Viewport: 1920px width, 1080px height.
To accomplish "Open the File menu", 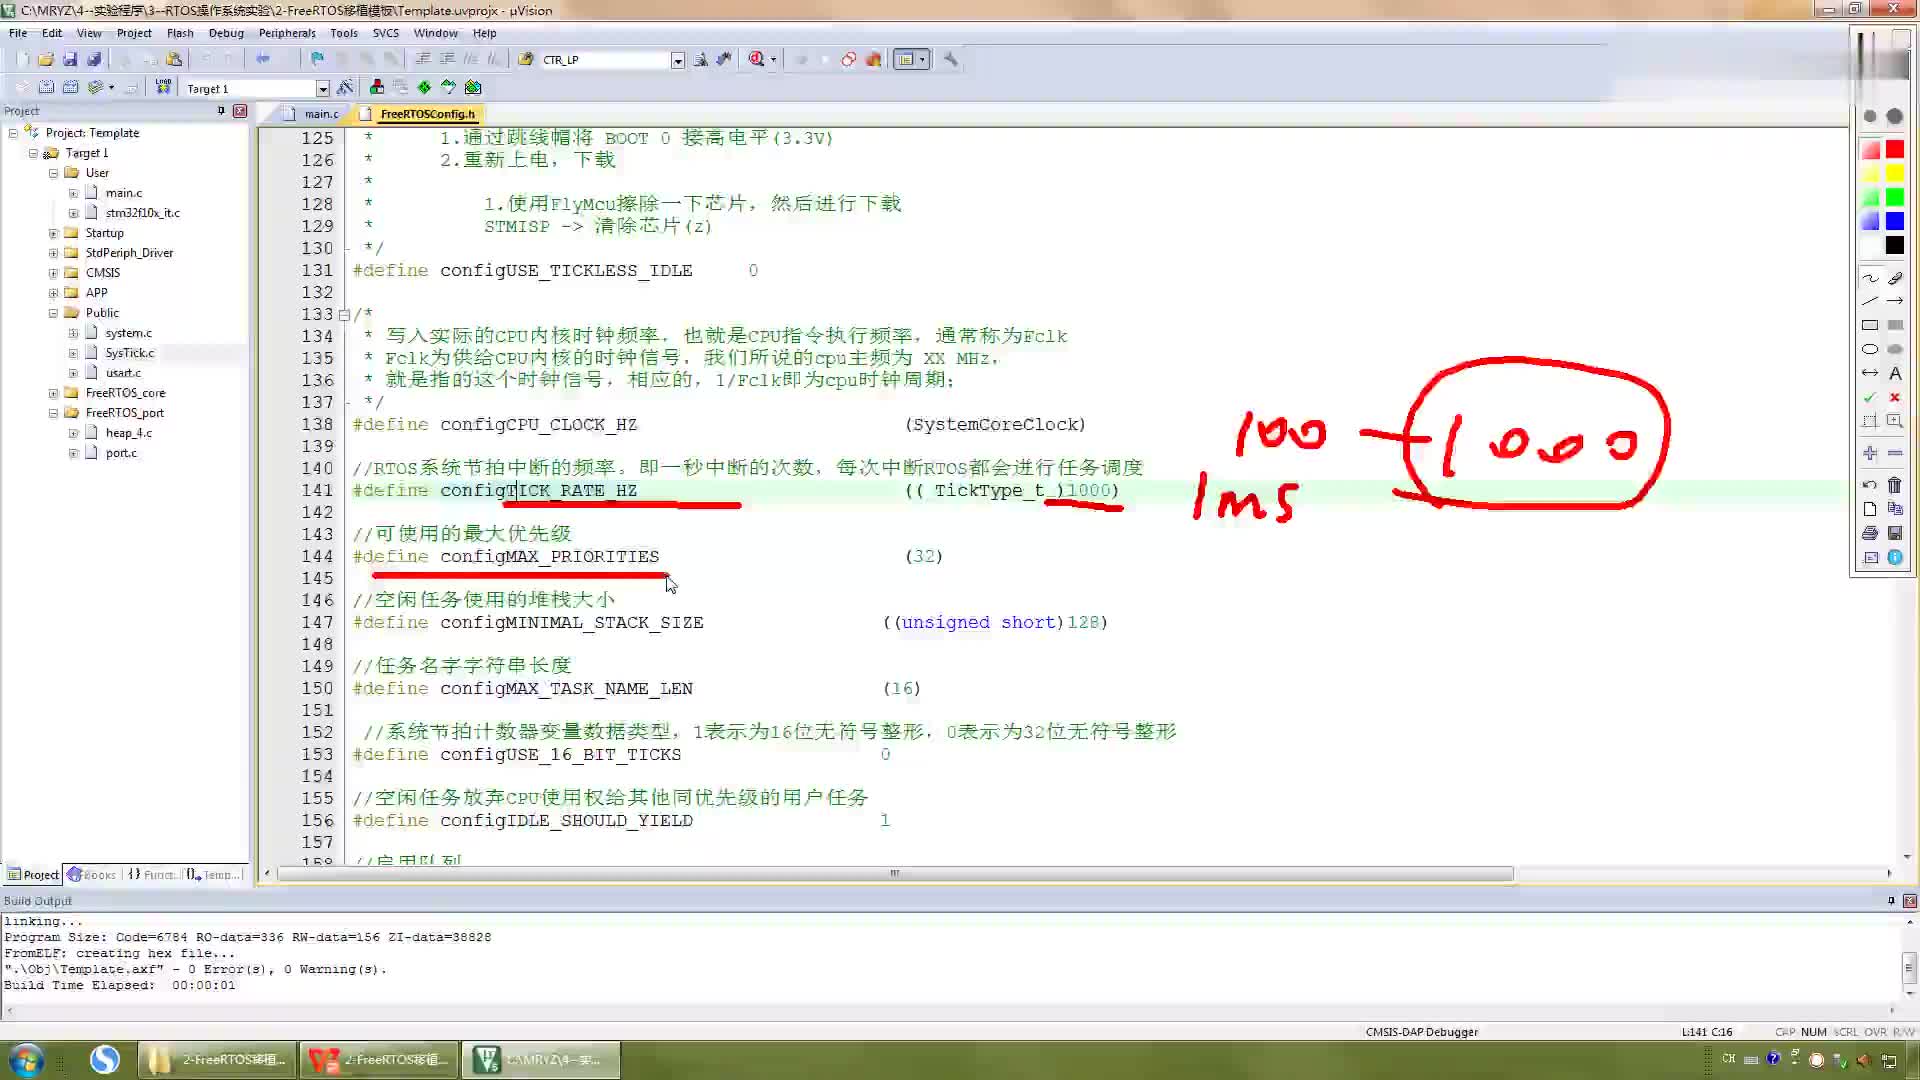I will click(18, 33).
